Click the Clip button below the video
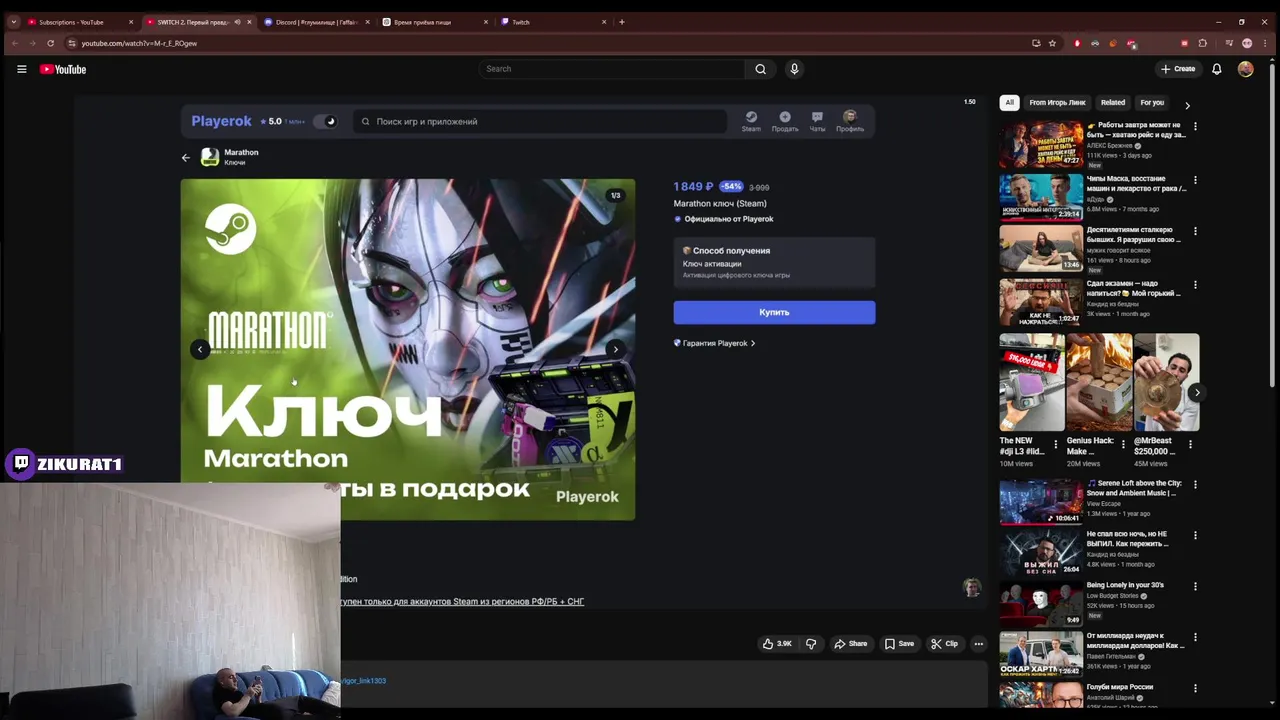1280x720 pixels. [x=944, y=644]
